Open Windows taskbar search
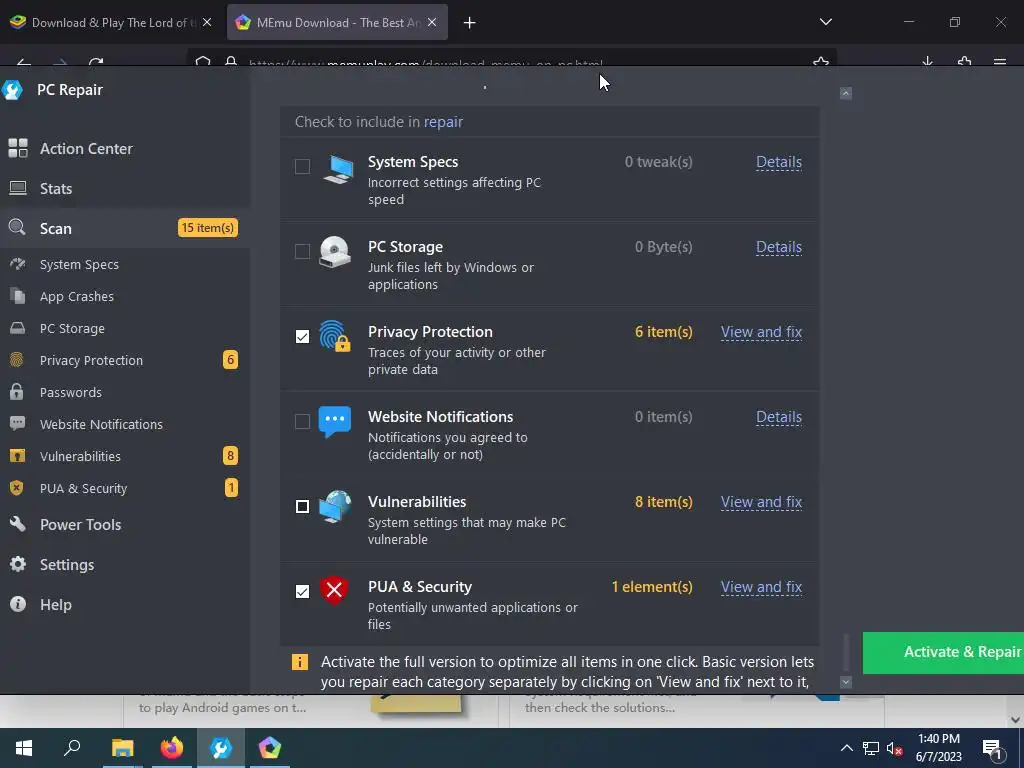The height and width of the screenshot is (768, 1024). pyautogui.click(x=72, y=748)
